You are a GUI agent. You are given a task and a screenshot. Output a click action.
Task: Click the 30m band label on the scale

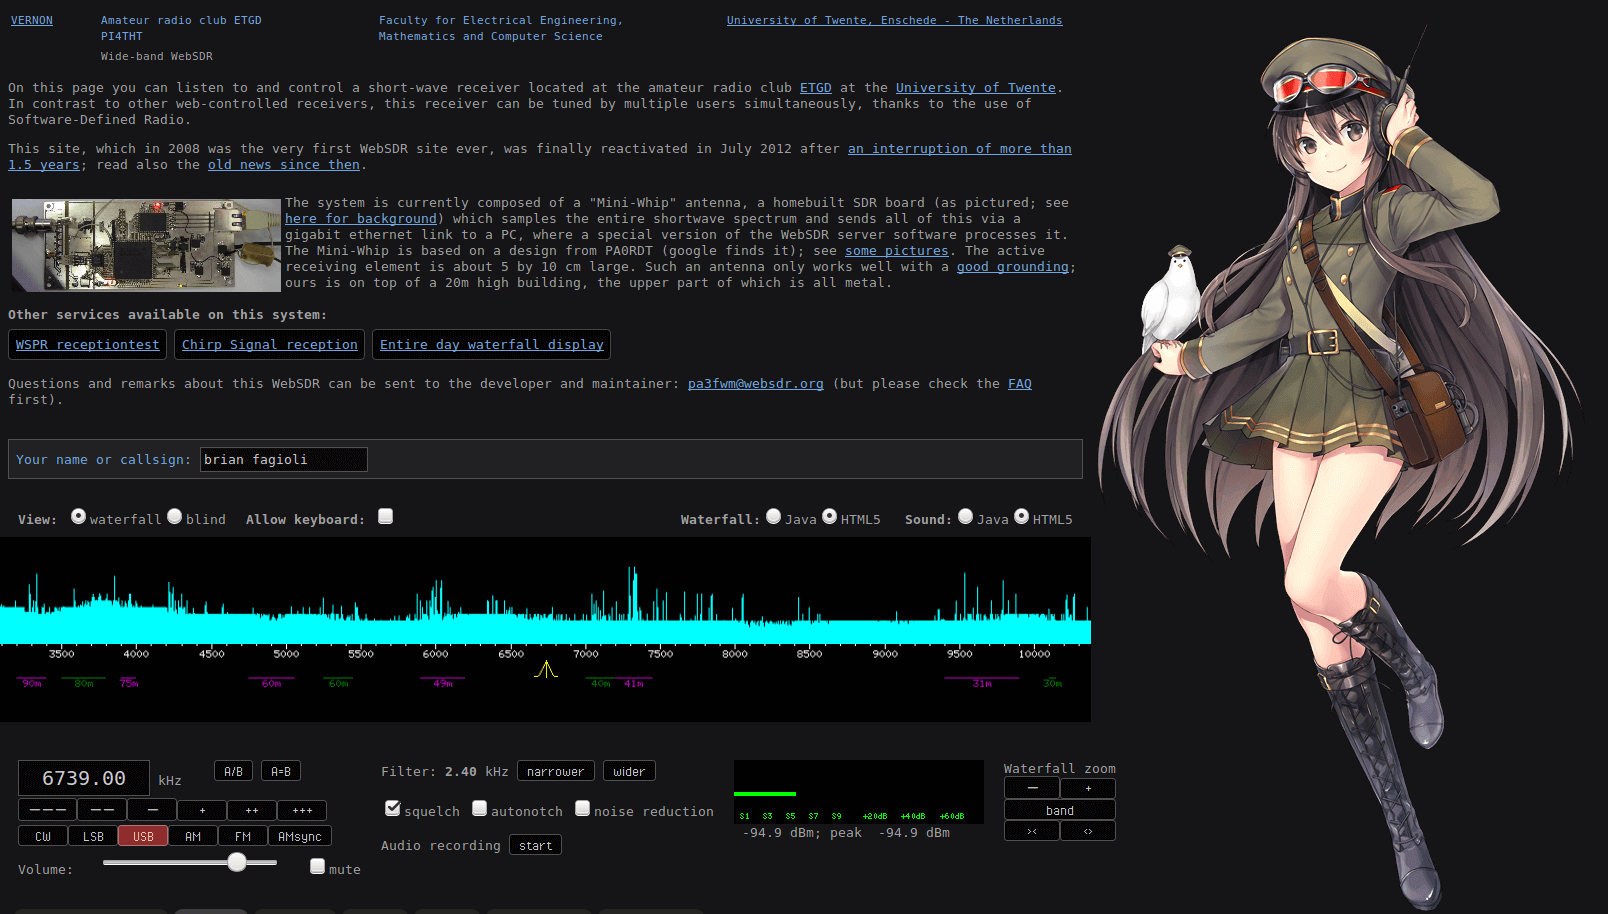1052,683
